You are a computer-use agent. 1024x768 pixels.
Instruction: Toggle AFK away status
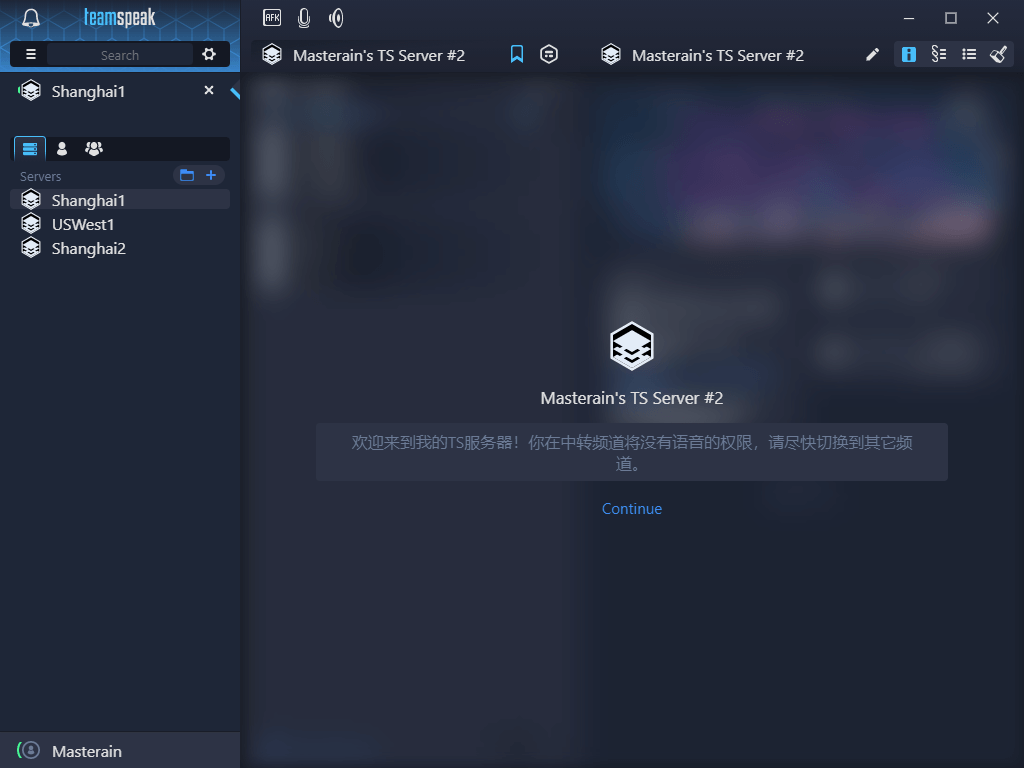click(272, 17)
